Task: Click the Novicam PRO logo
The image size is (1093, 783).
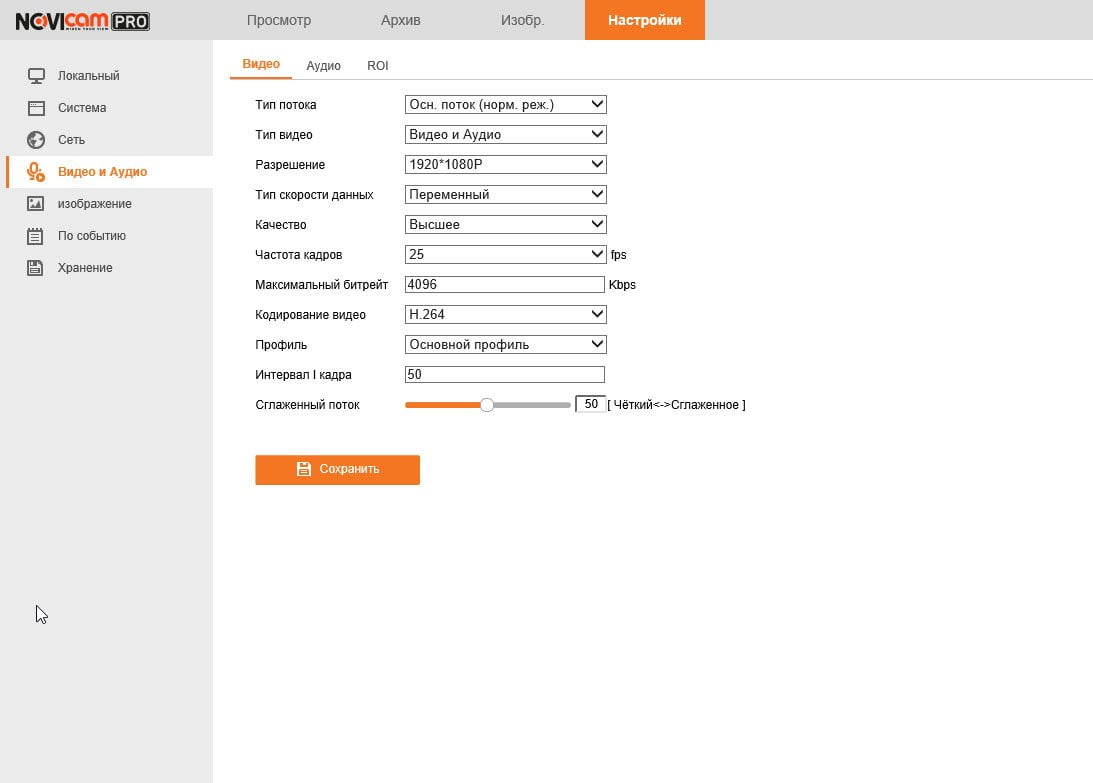Action: (82, 21)
